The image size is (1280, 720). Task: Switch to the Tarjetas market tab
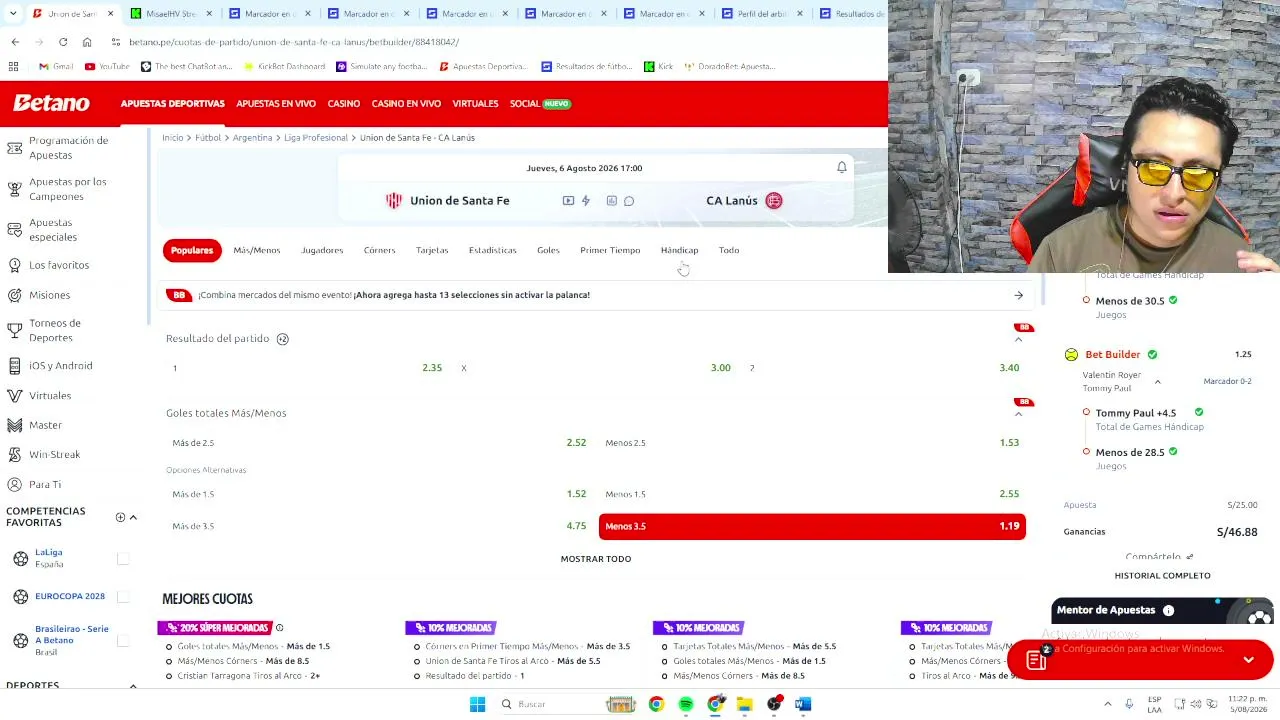(432, 250)
